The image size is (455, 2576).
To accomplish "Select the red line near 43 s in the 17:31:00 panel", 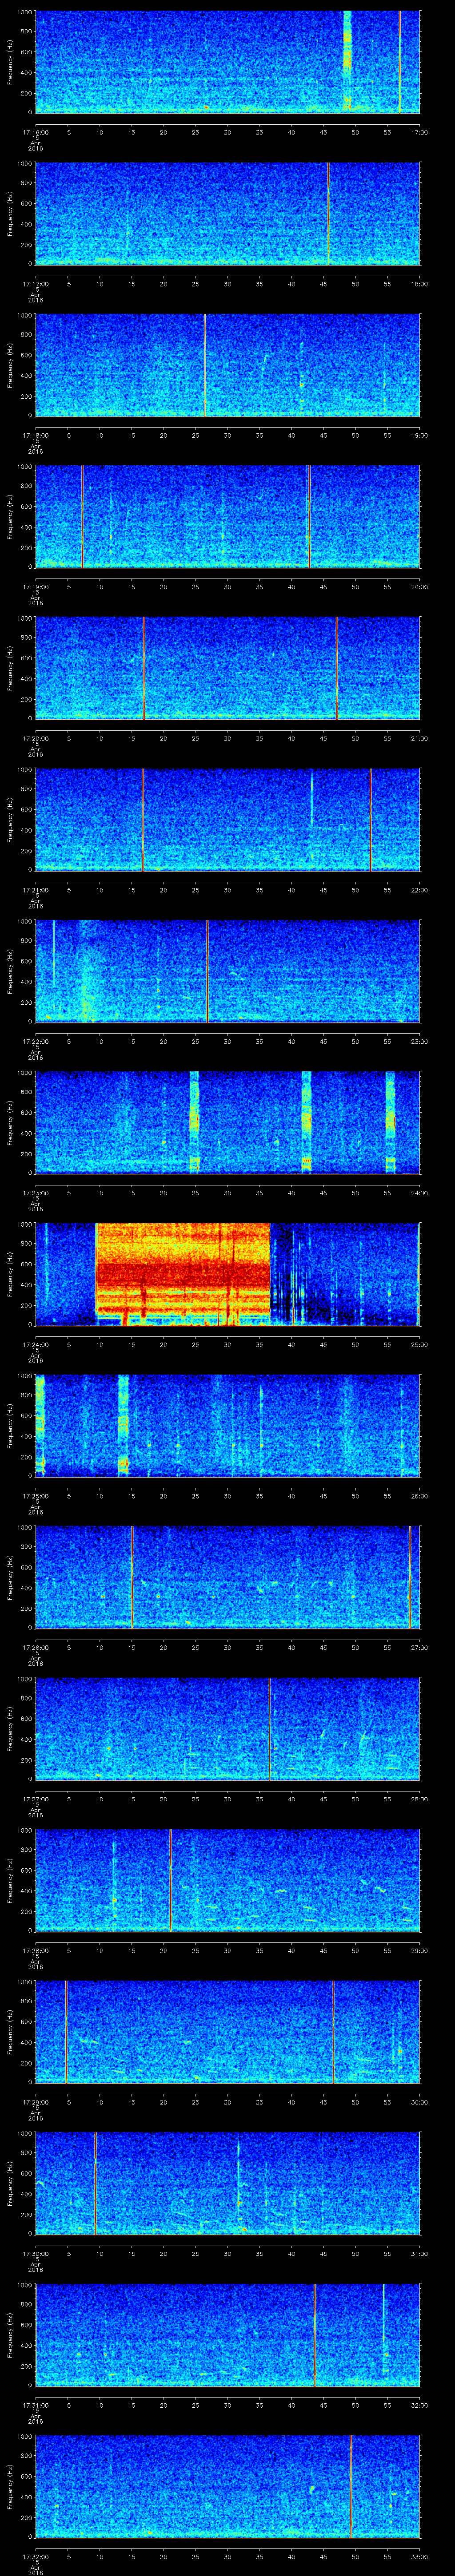I will point(314,2334).
